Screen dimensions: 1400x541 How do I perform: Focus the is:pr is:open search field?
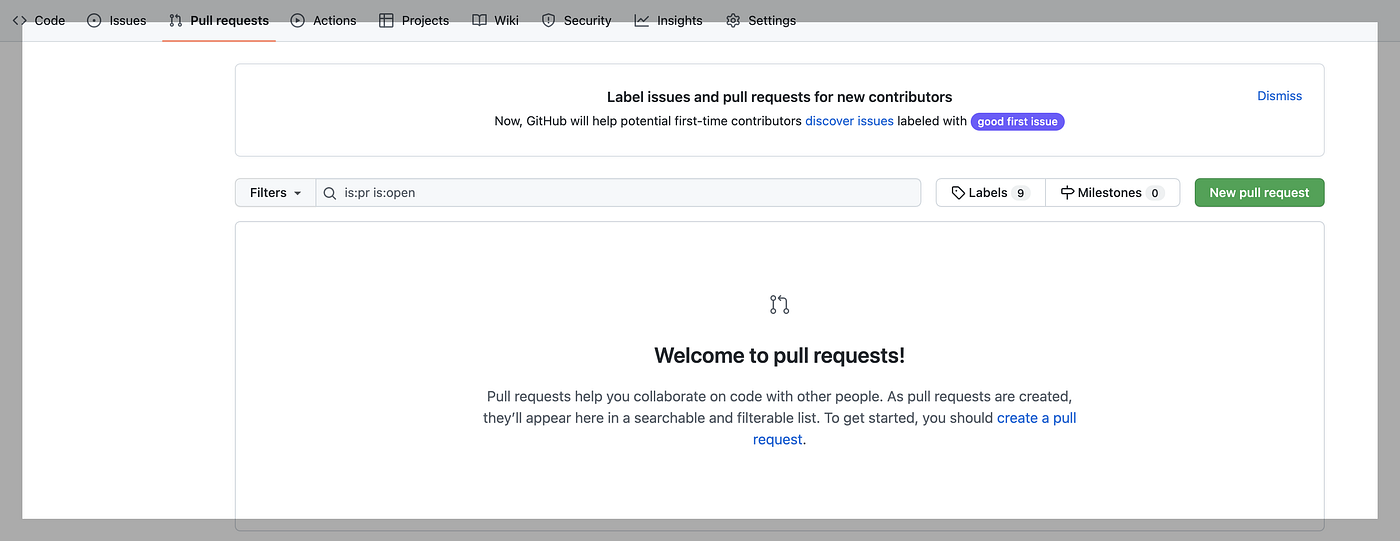coord(618,193)
